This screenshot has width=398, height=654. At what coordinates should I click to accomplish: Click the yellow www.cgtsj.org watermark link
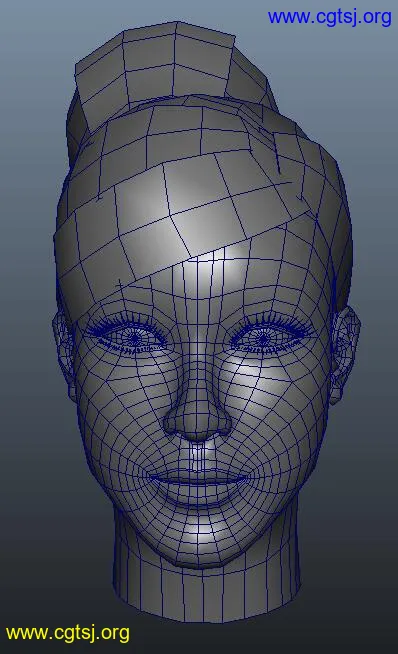pyautogui.click(x=68, y=633)
